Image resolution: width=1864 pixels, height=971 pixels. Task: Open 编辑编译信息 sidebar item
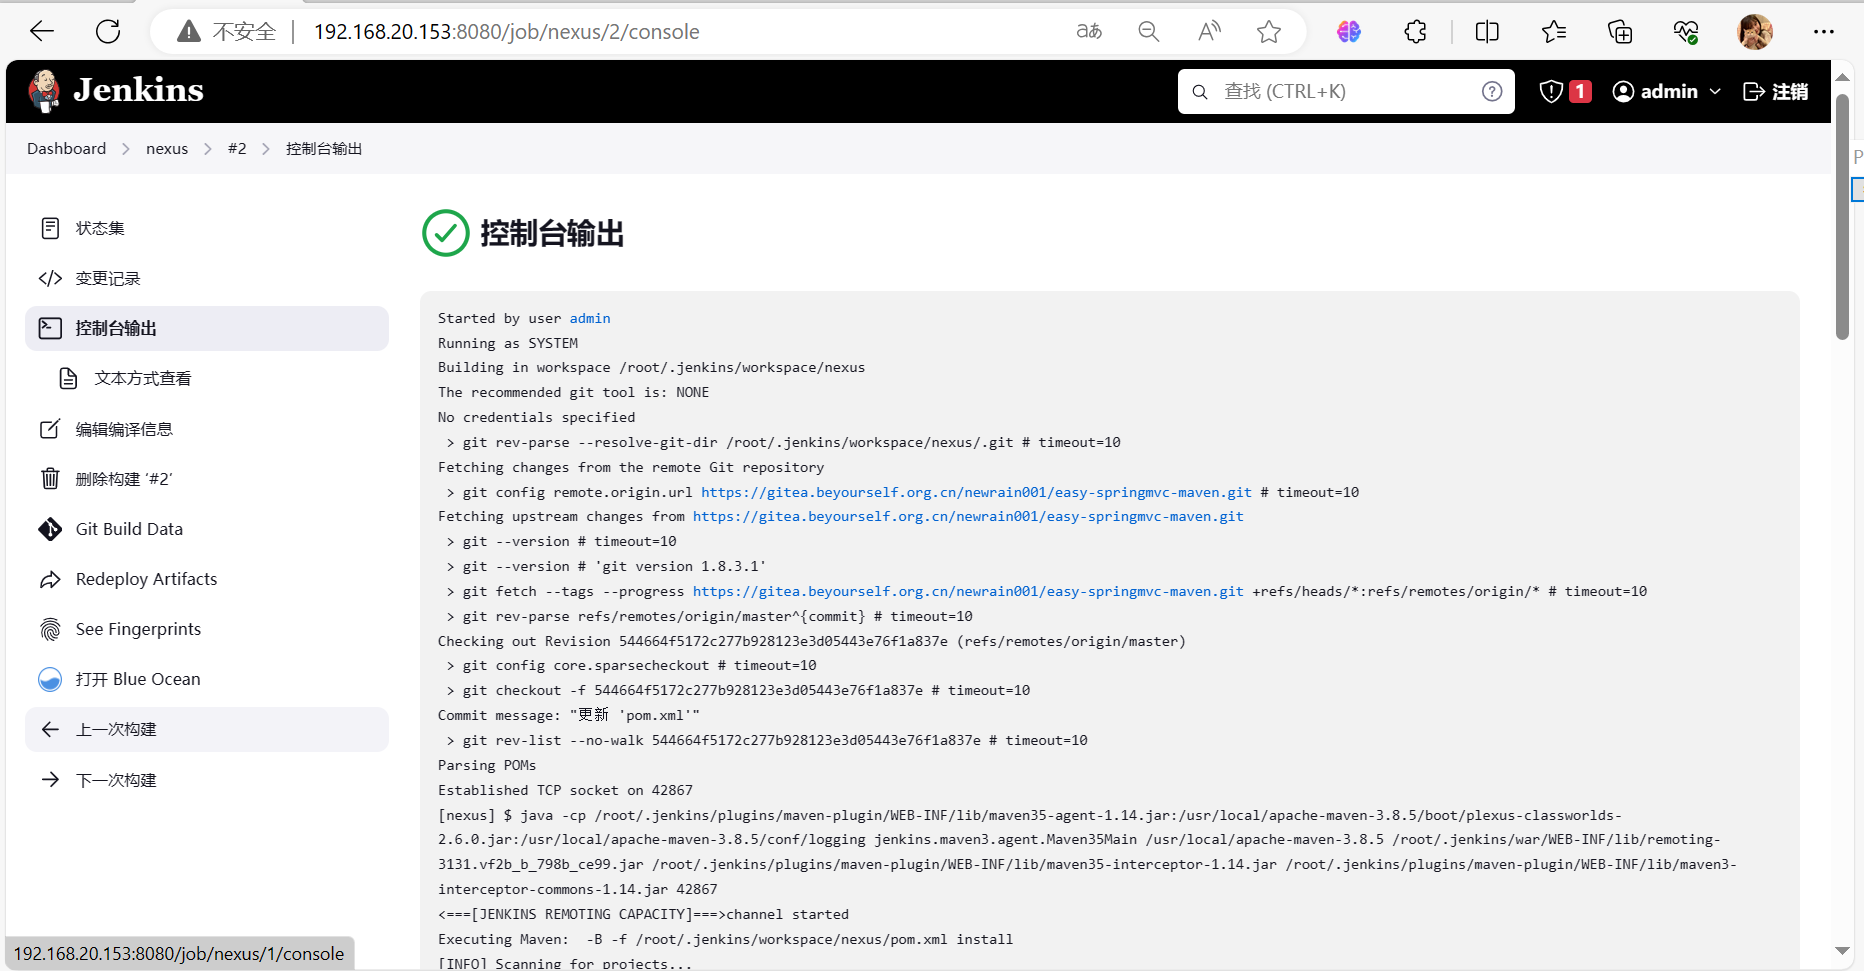[x=207, y=429]
